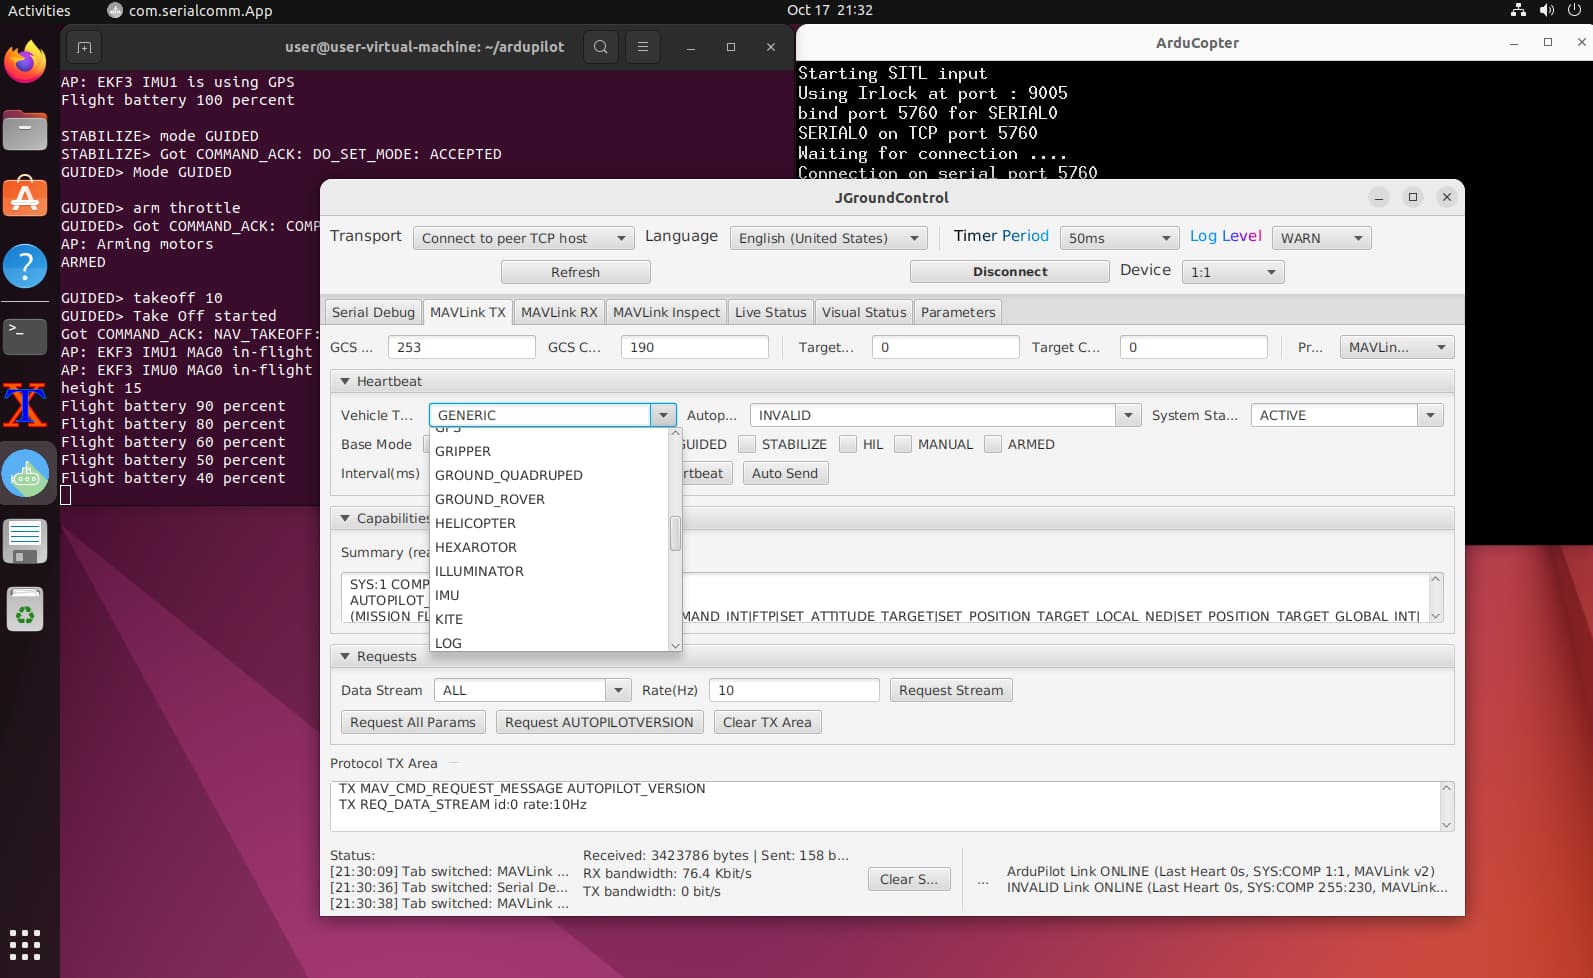Toggle the HIL checkbox

point(848,445)
